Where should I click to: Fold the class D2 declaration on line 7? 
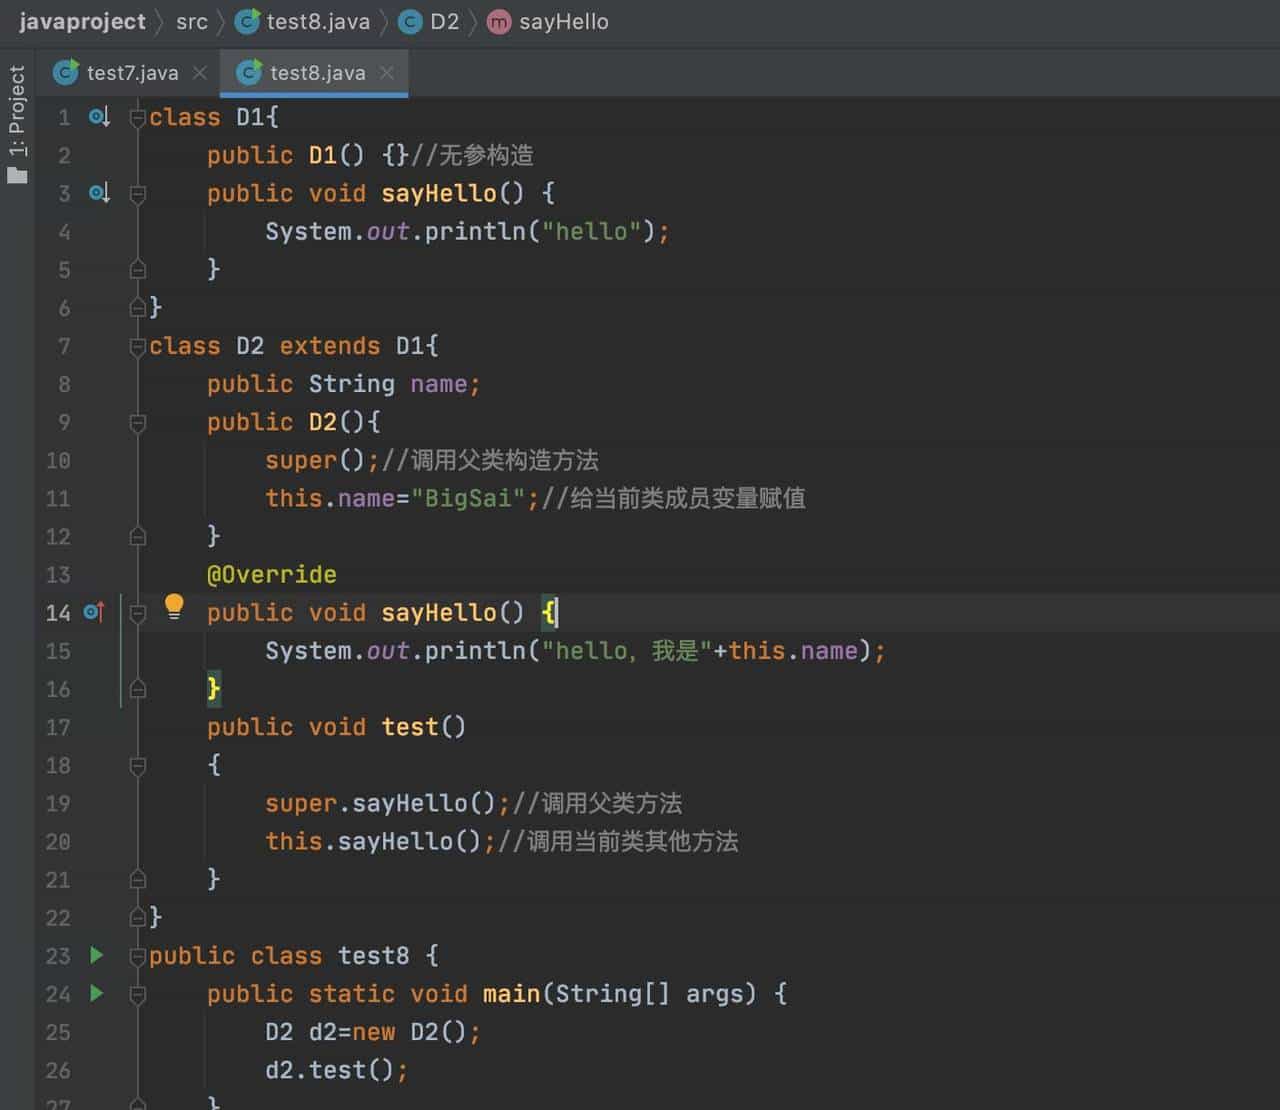138,347
